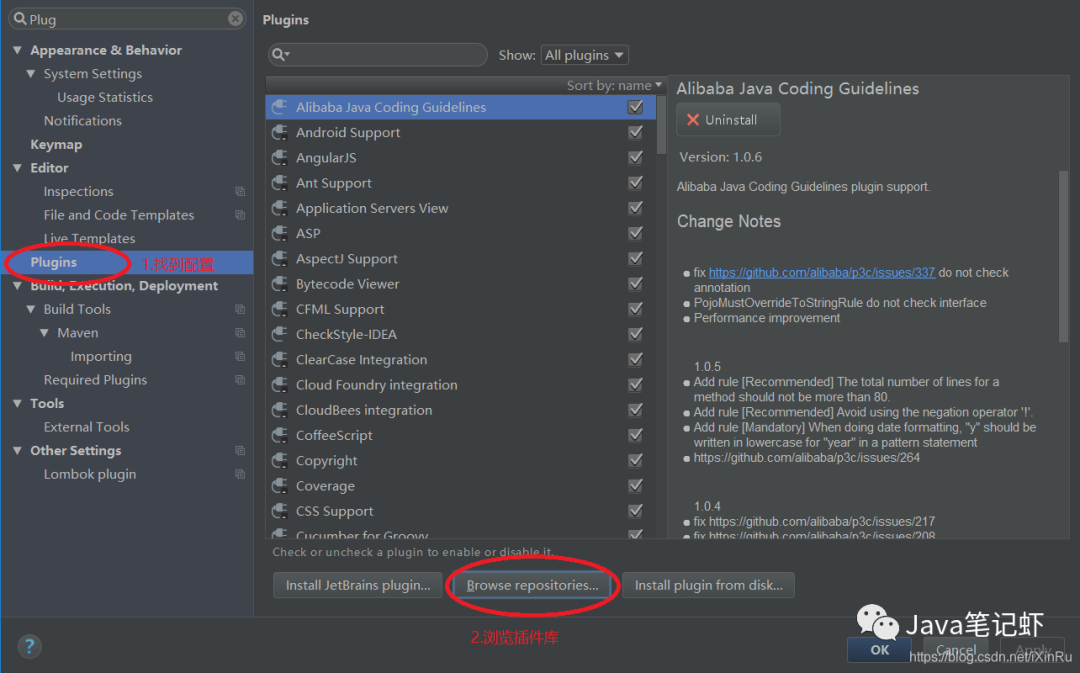
Task: Click the Android Support plugin icon
Action: [280, 132]
